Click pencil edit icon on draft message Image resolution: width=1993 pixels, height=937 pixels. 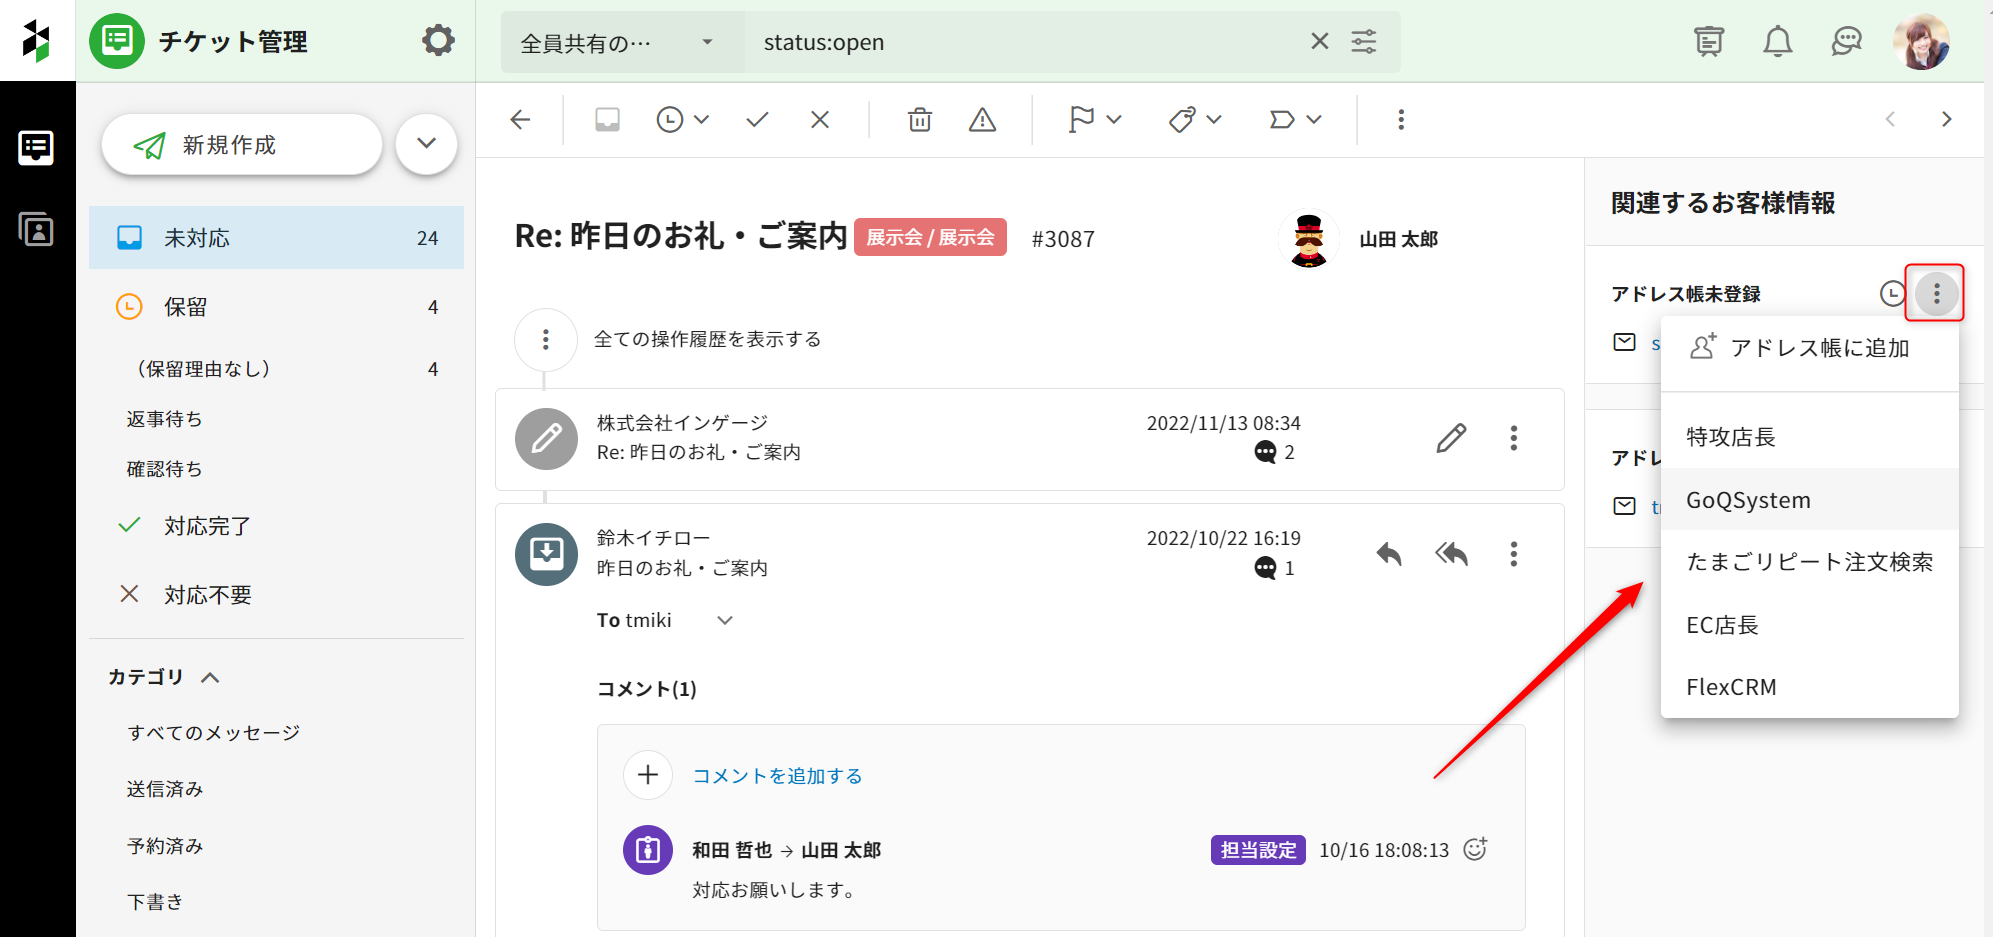(x=1451, y=438)
